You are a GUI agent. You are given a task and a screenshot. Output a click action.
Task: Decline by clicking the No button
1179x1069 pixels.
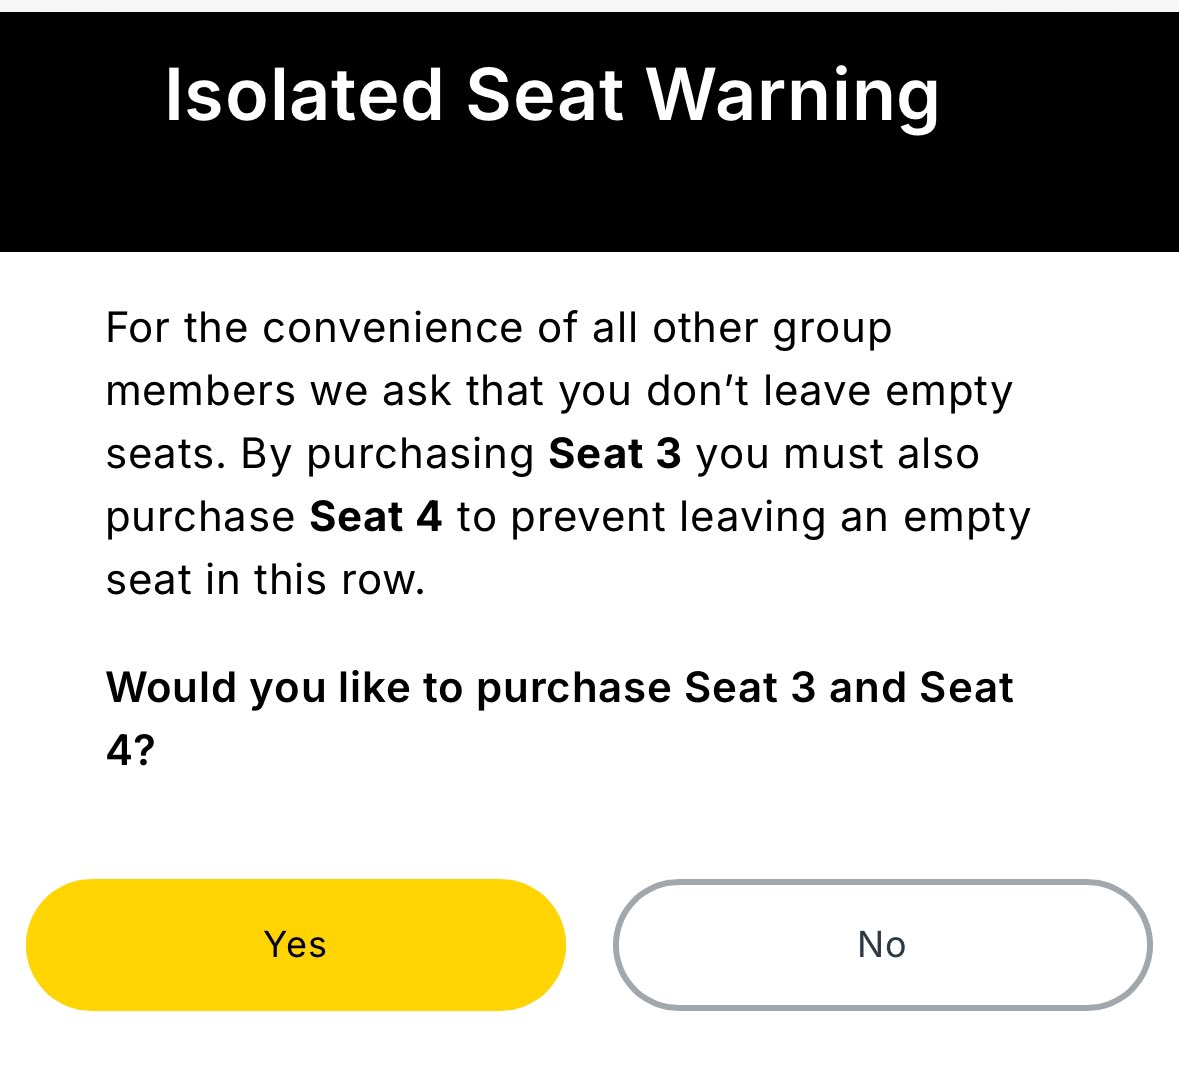(882, 944)
